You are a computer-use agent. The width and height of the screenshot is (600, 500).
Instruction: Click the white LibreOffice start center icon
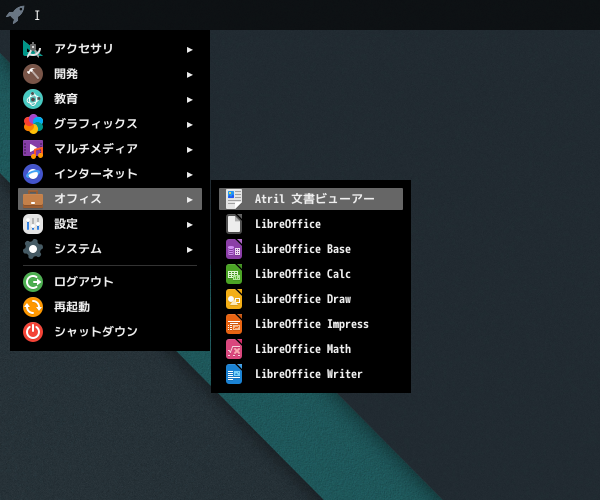click(x=234, y=224)
